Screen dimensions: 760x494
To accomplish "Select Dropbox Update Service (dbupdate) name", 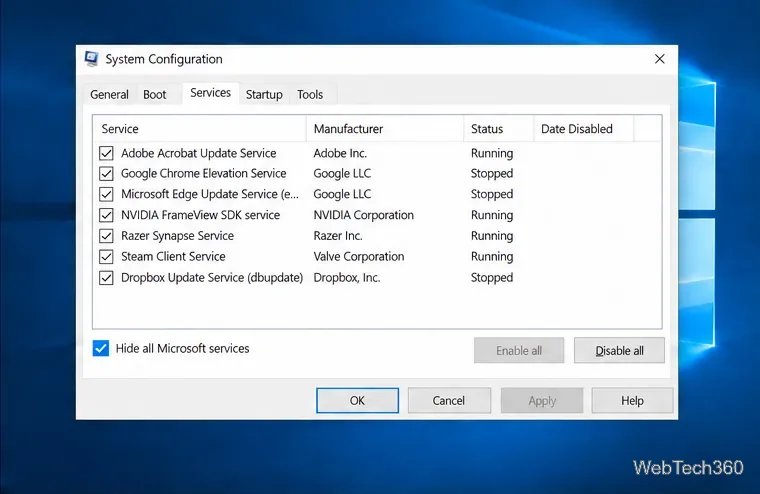I will pyautogui.click(x=212, y=278).
